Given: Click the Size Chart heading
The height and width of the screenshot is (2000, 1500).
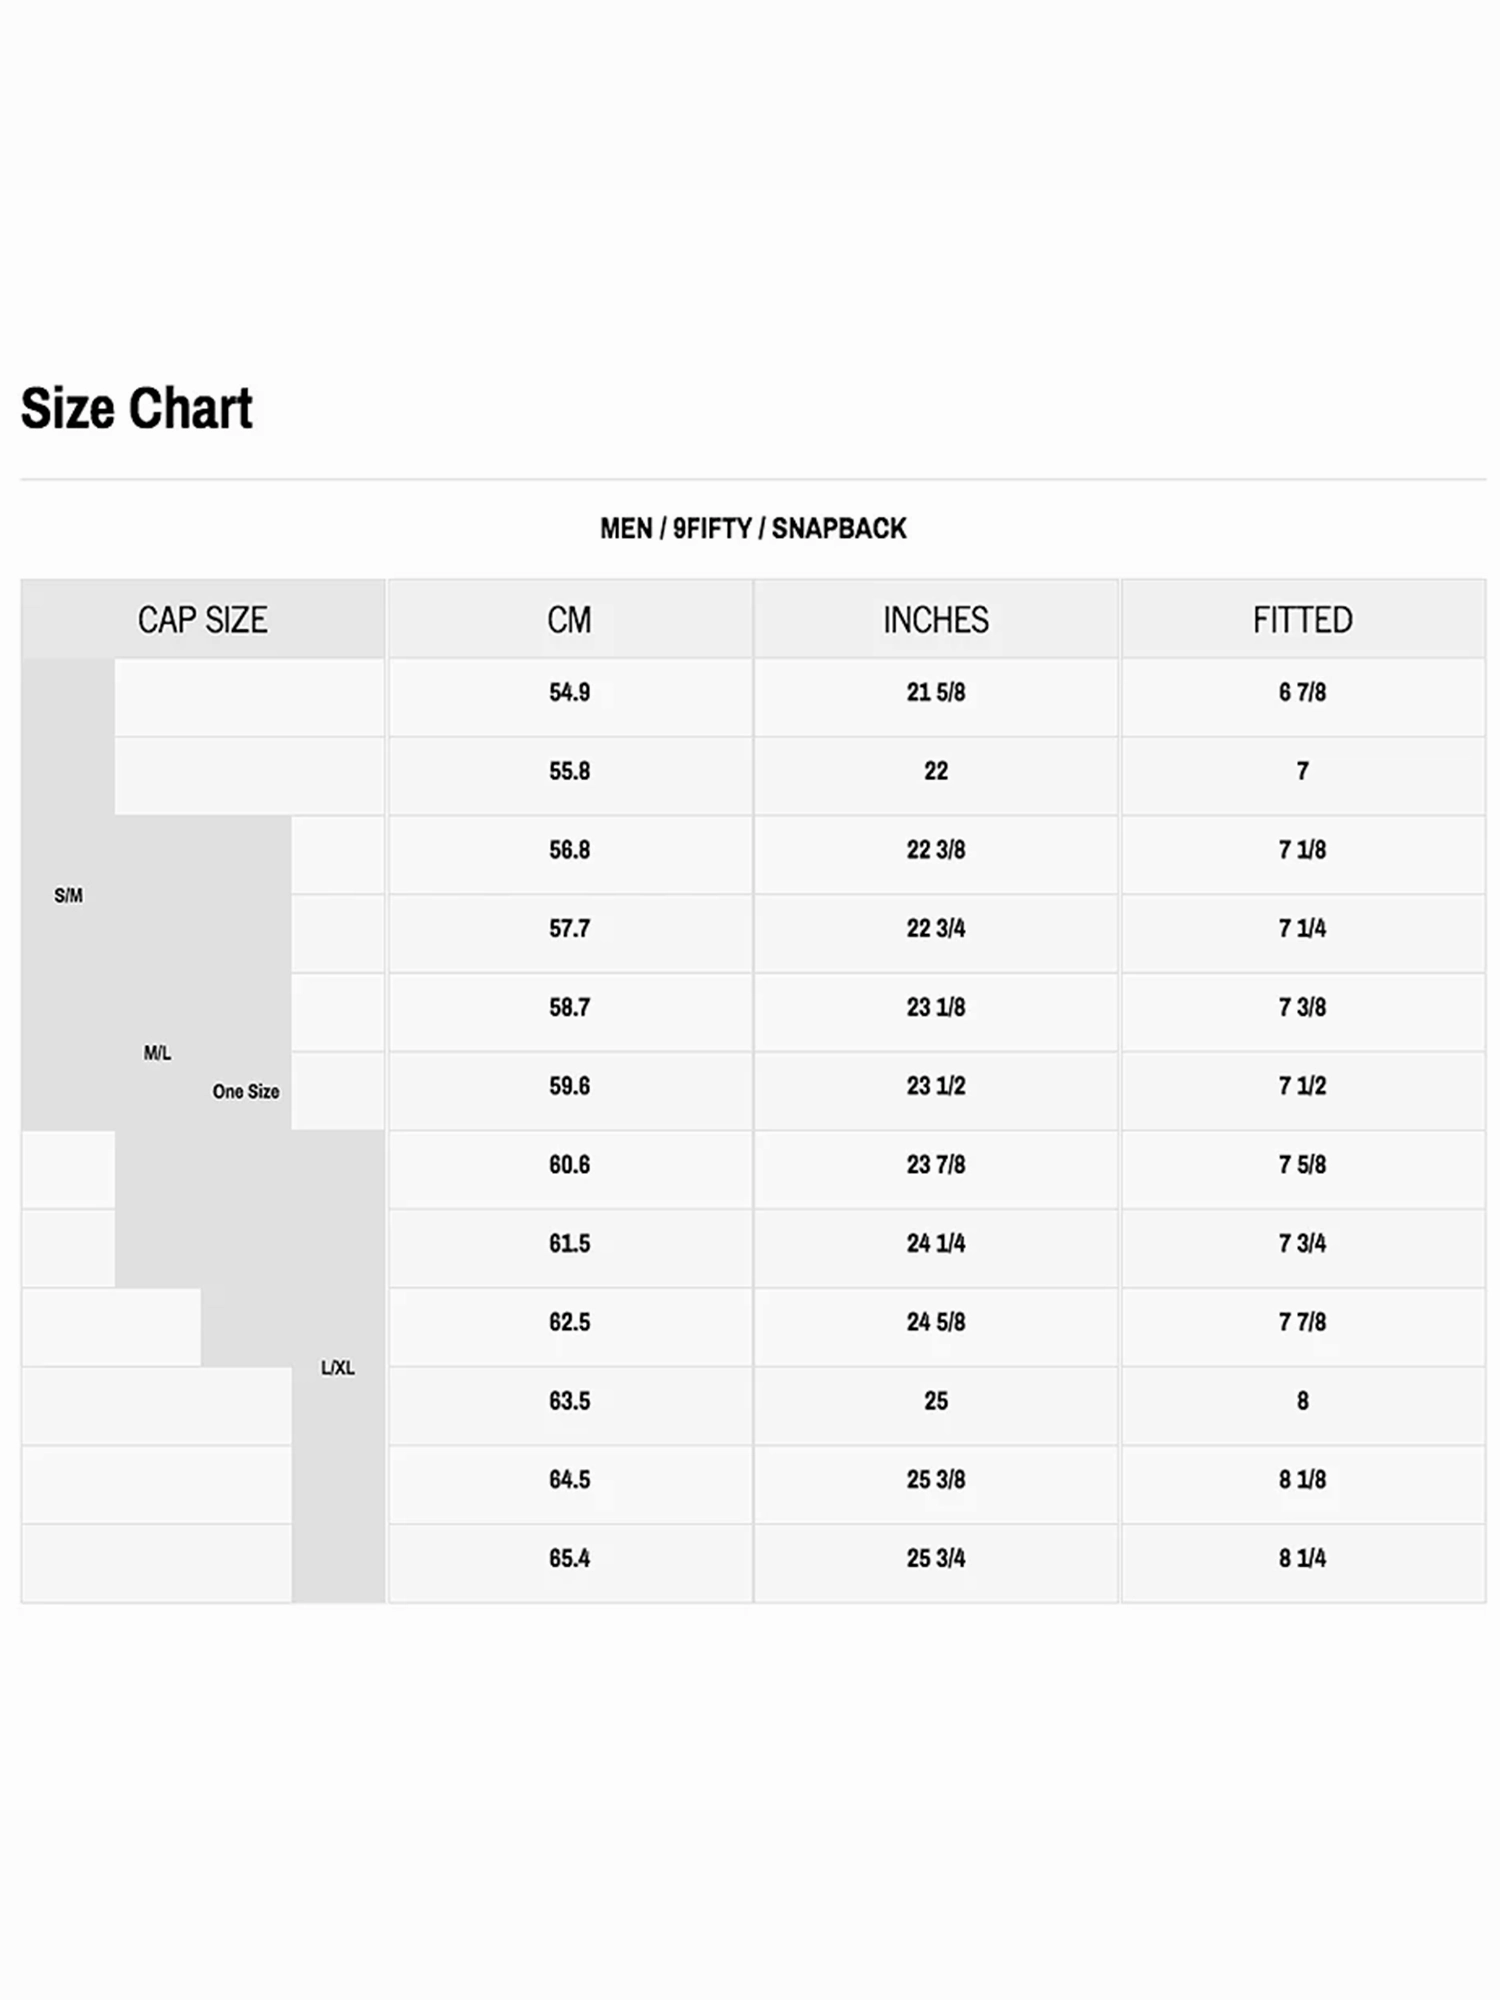Looking at the screenshot, I should pos(136,408).
